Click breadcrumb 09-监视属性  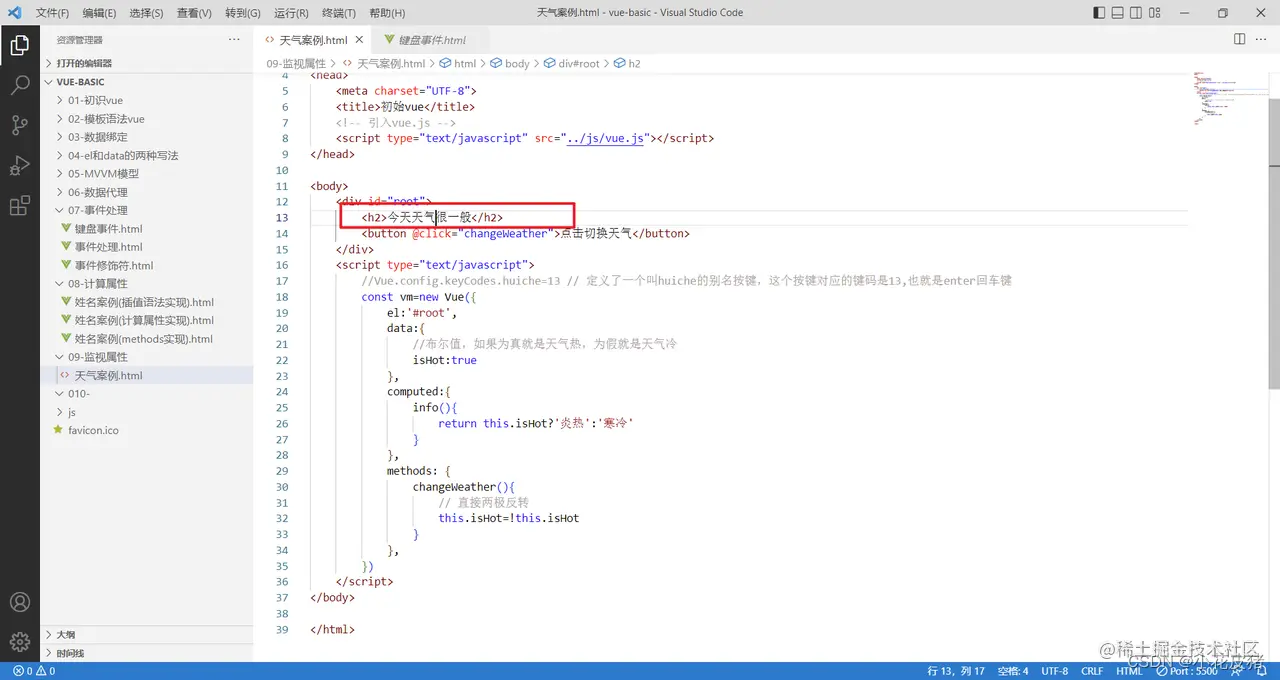296,63
